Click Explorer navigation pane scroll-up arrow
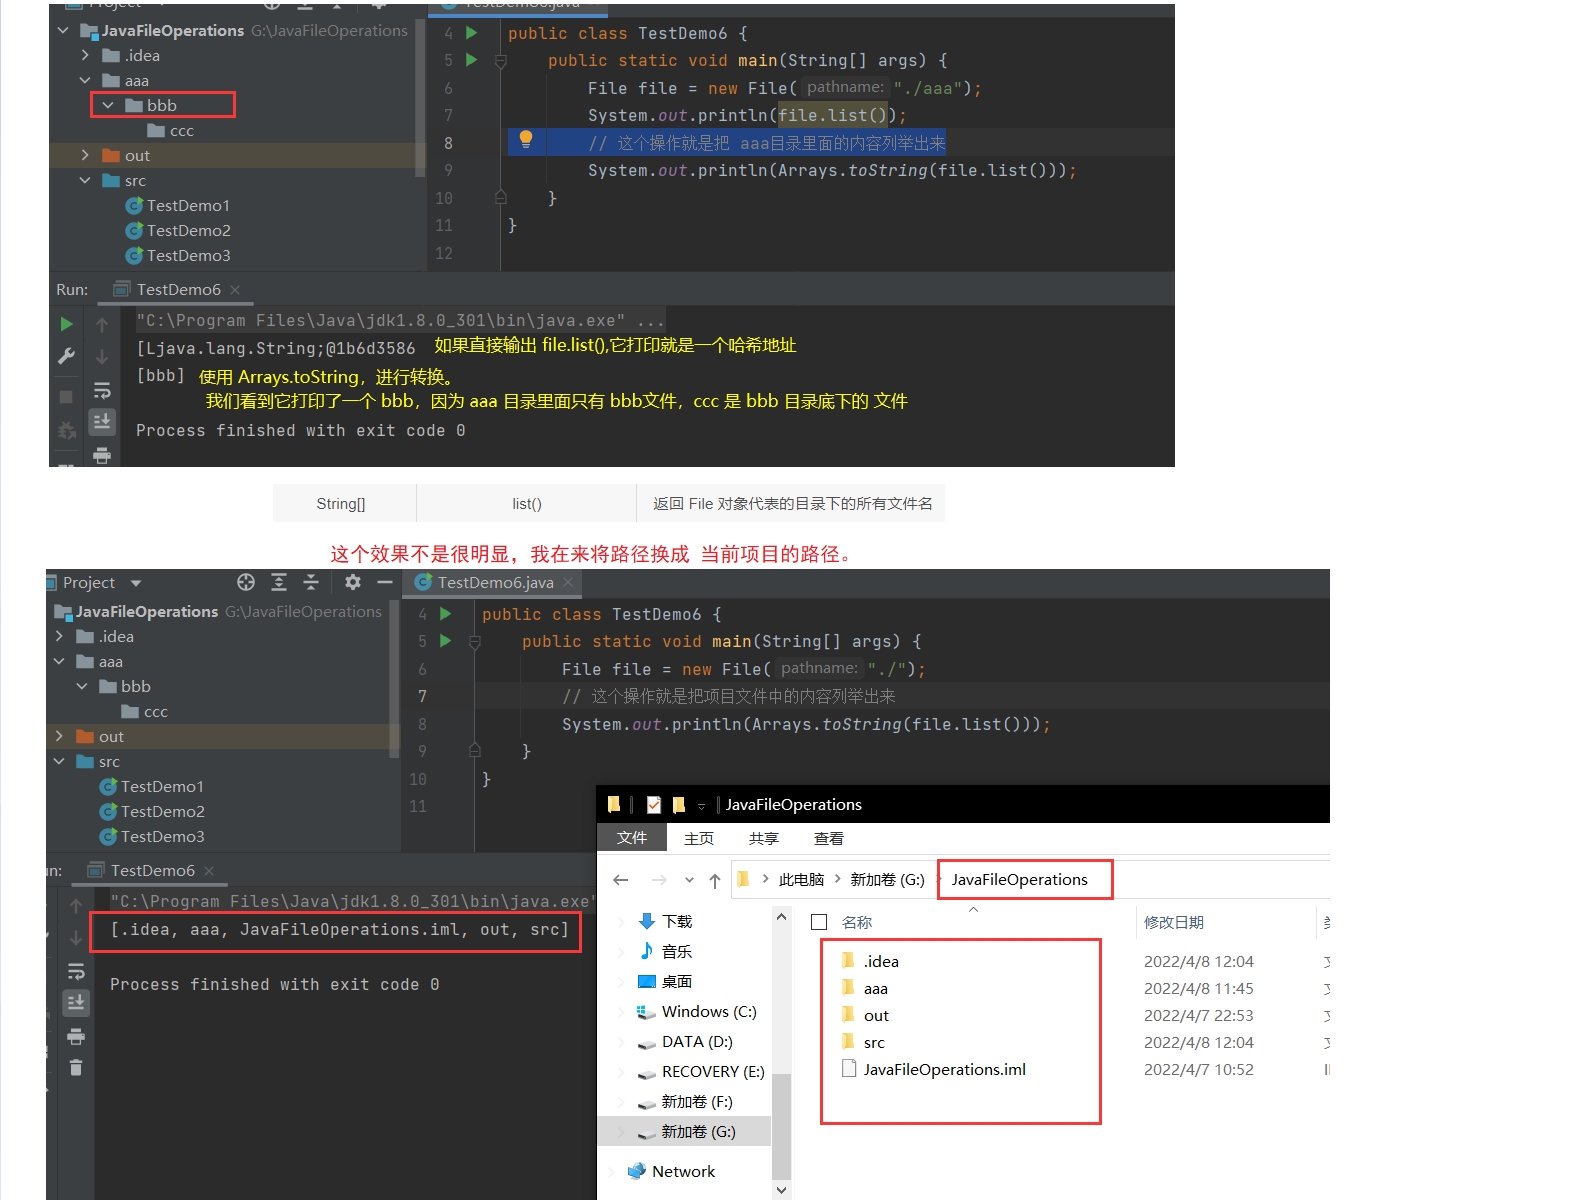The image size is (1581, 1200). click(x=781, y=916)
